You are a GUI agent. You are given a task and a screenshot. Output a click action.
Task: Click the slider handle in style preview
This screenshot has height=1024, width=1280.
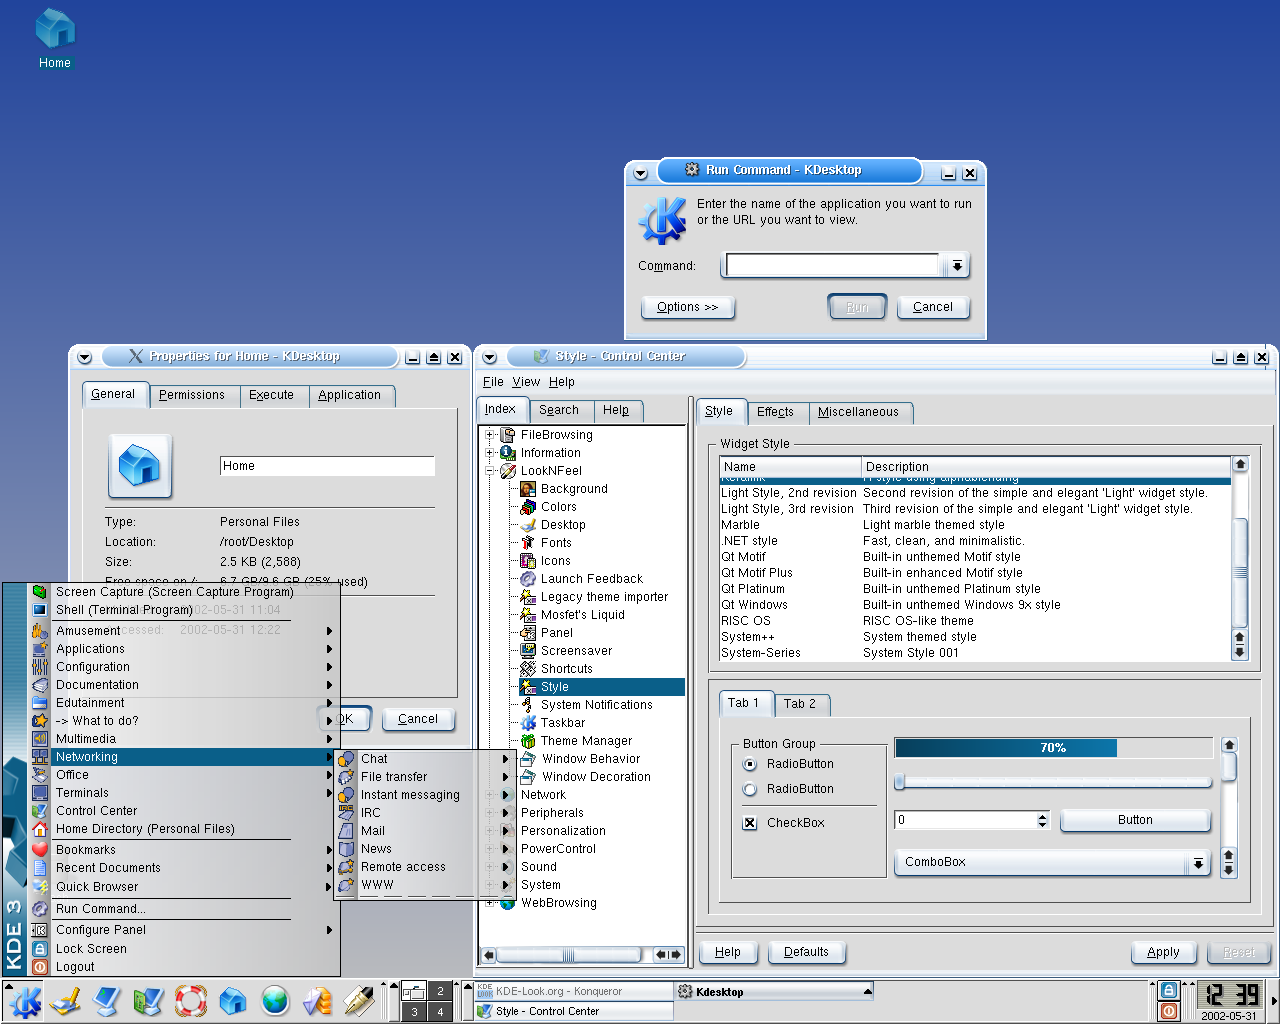click(900, 781)
